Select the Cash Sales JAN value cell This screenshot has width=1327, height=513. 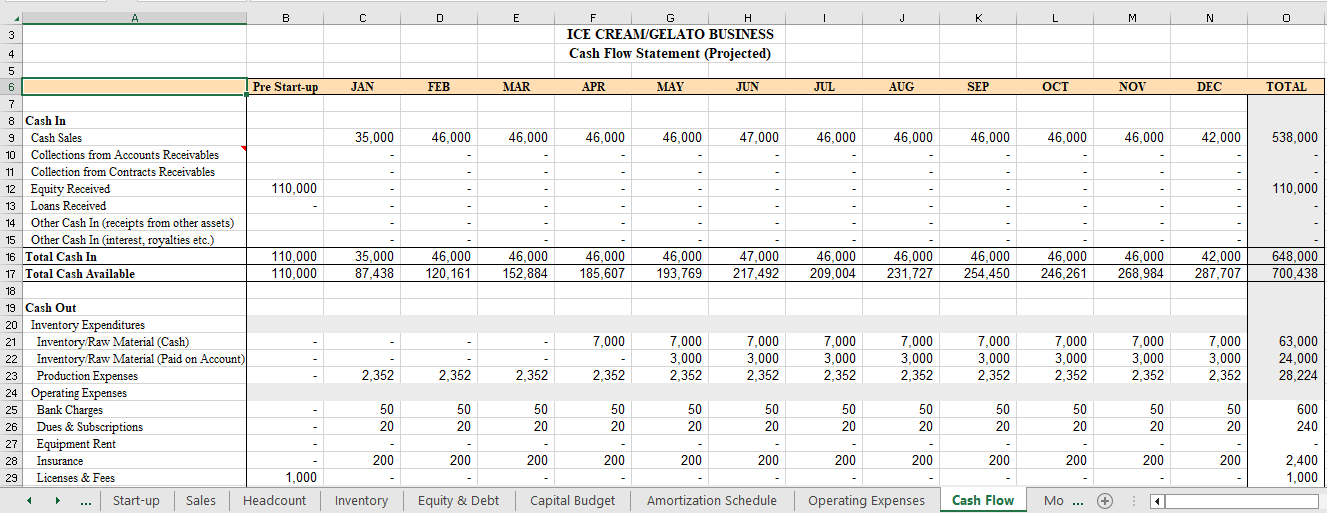[362, 138]
